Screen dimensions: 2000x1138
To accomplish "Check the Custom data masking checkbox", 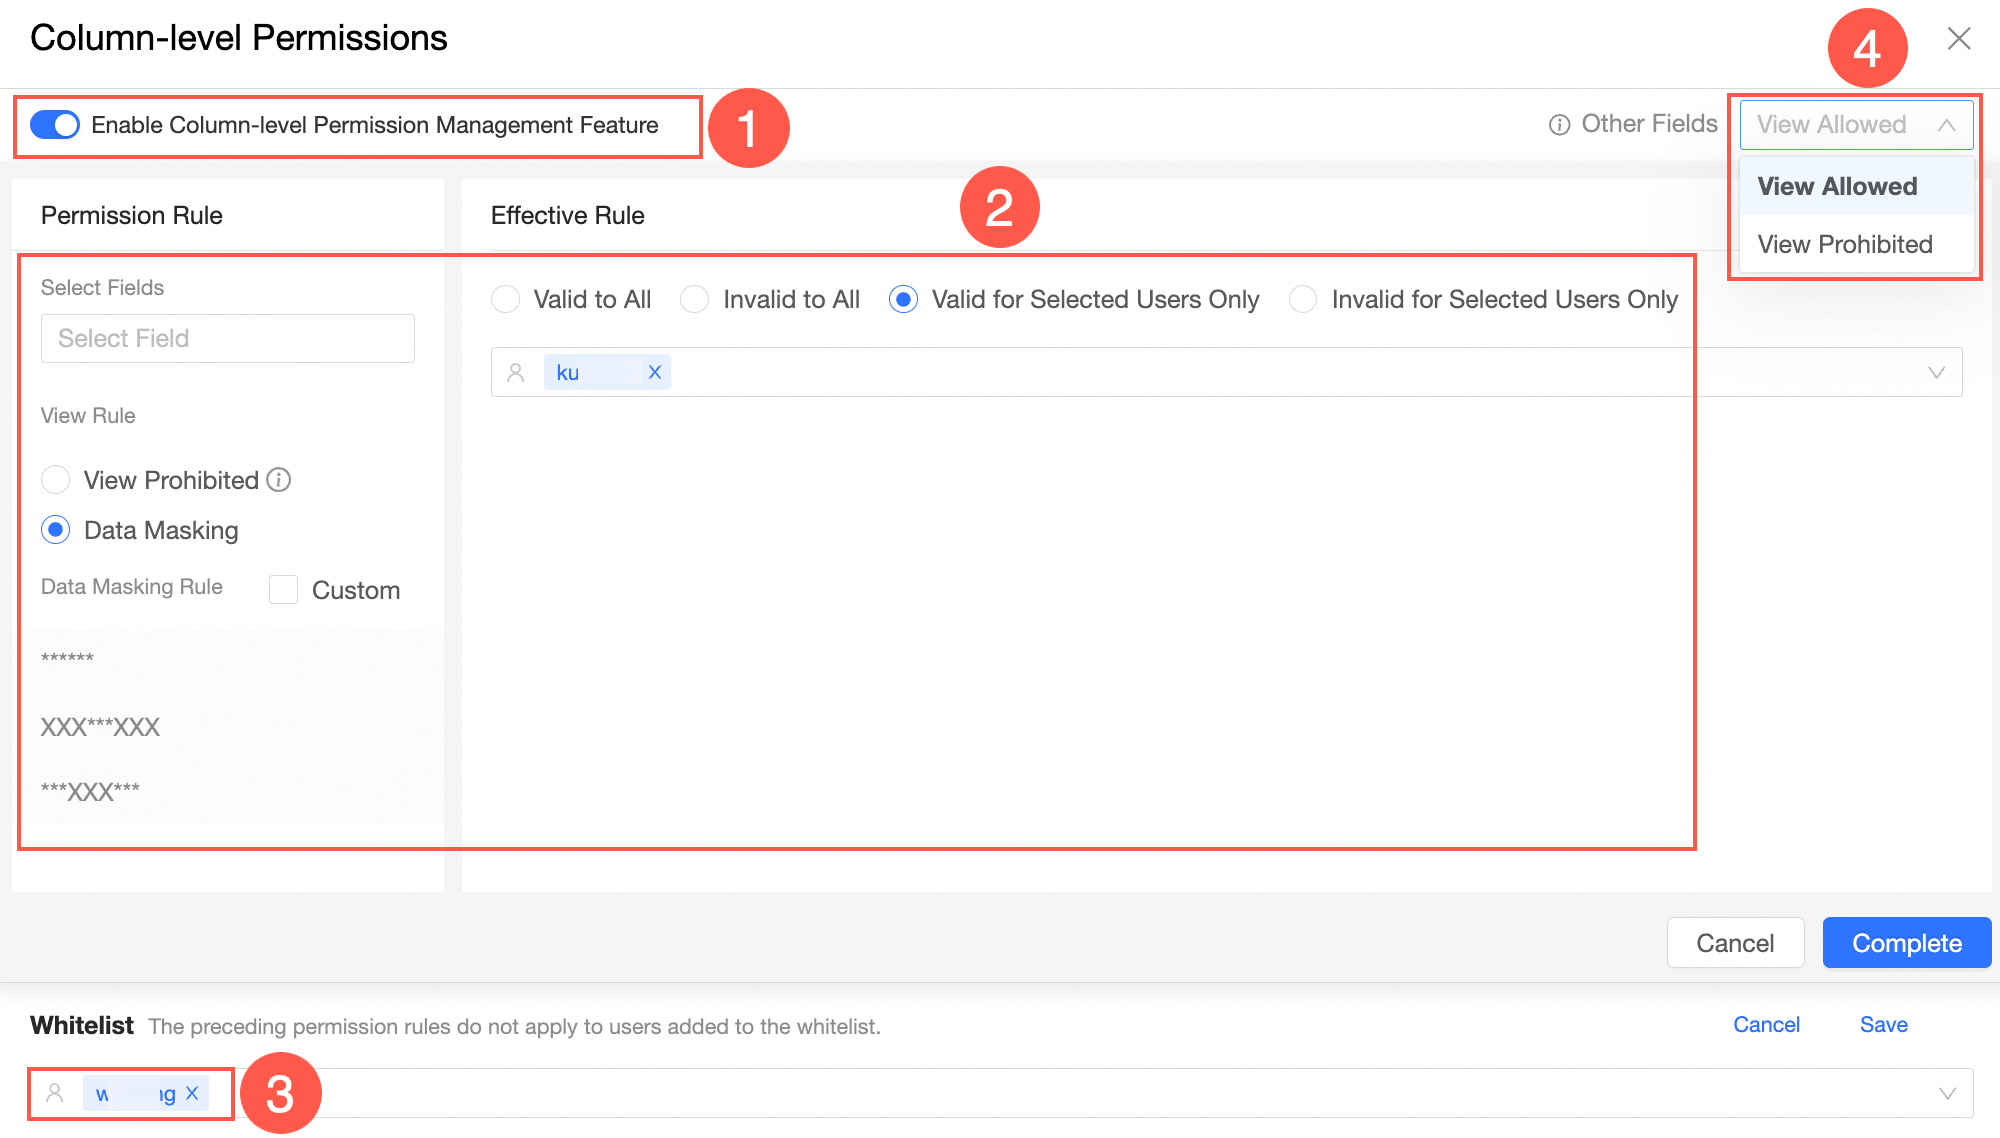I will tap(284, 590).
